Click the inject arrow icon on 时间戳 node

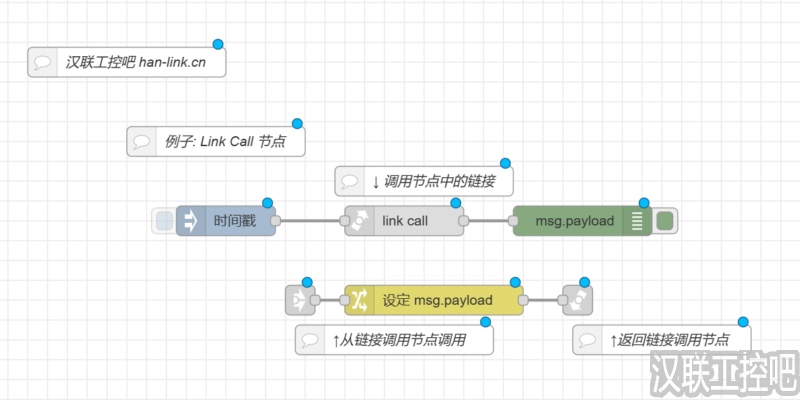[x=190, y=221]
